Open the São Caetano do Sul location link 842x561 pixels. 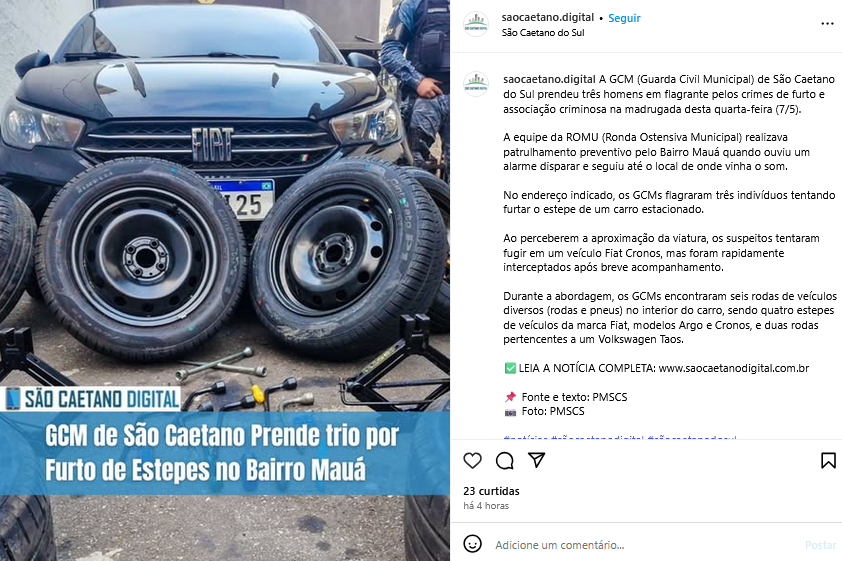point(543,33)
